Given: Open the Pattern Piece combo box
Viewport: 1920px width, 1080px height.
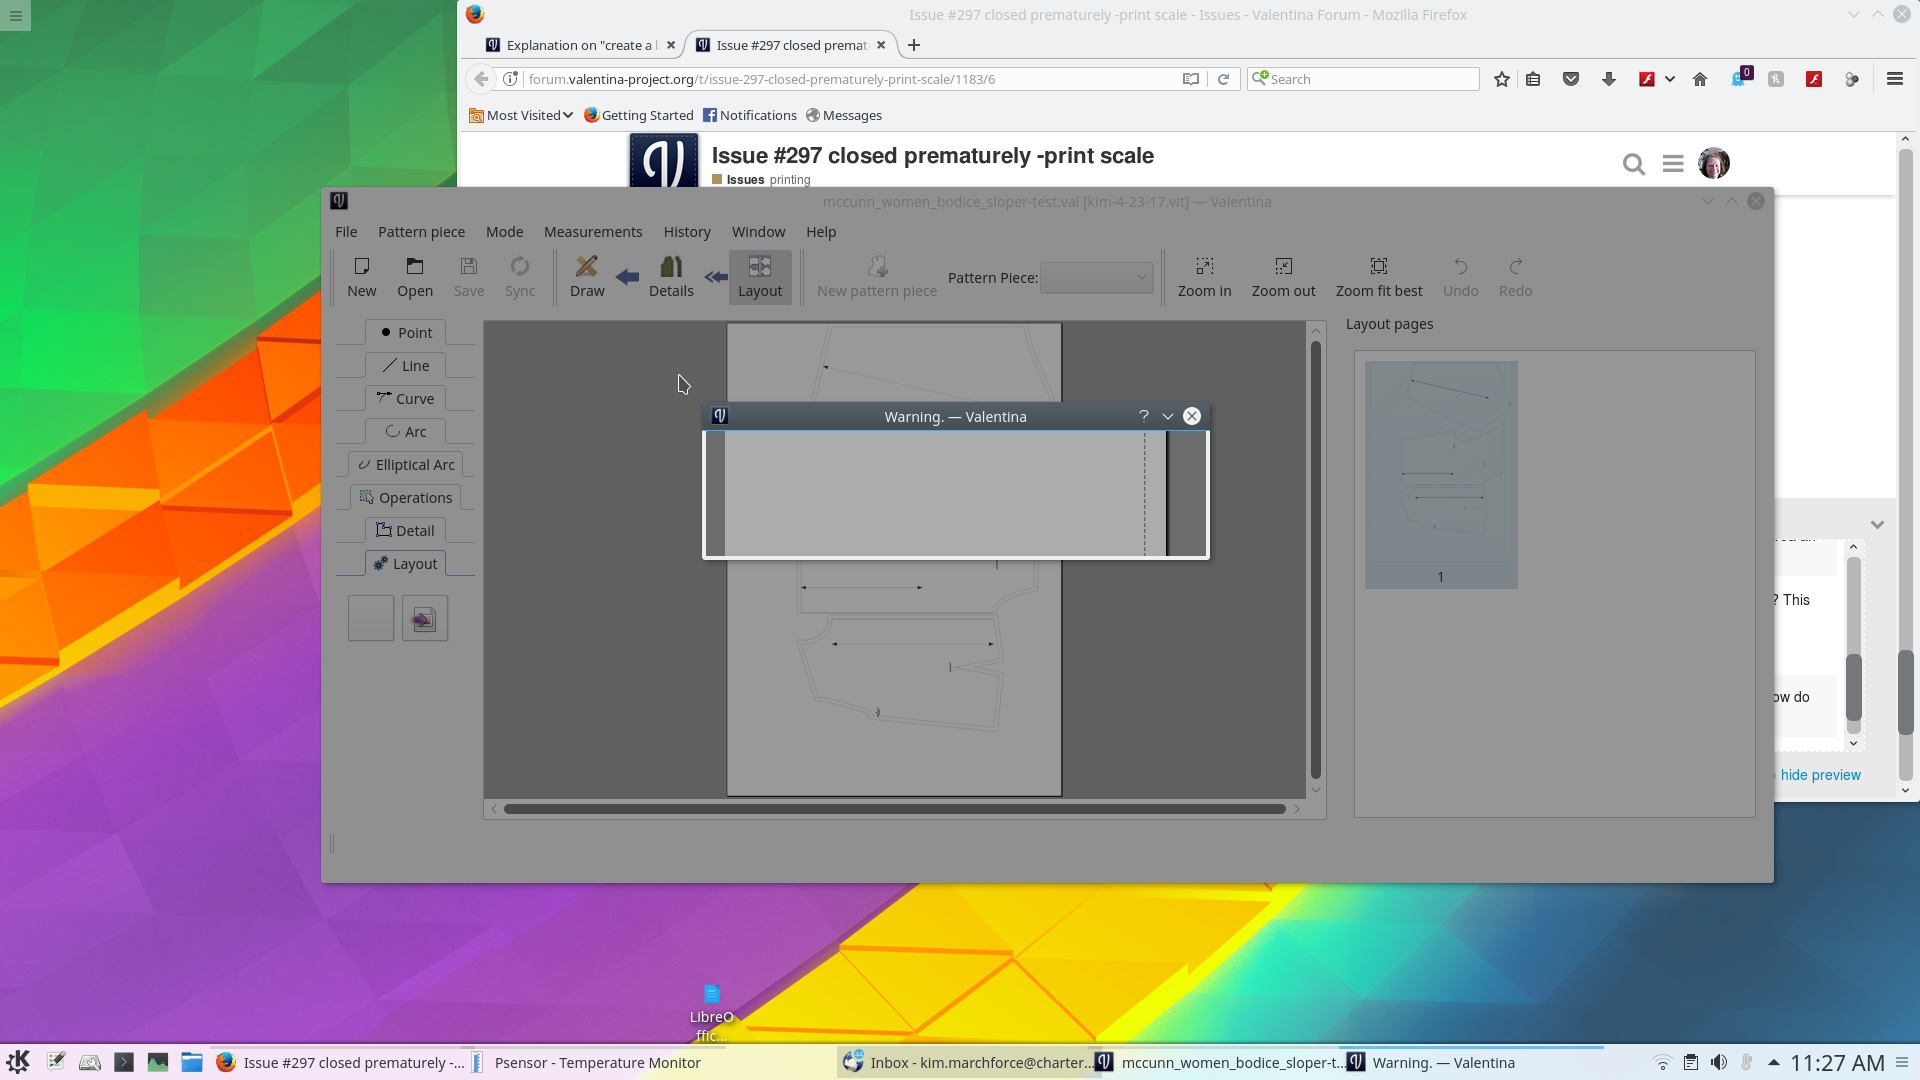Looking at the screenshot, I should [x=1097, y=278].
